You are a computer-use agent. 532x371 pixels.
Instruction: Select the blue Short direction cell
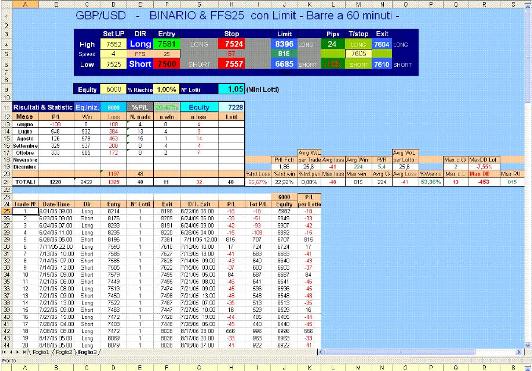point(140,64)
